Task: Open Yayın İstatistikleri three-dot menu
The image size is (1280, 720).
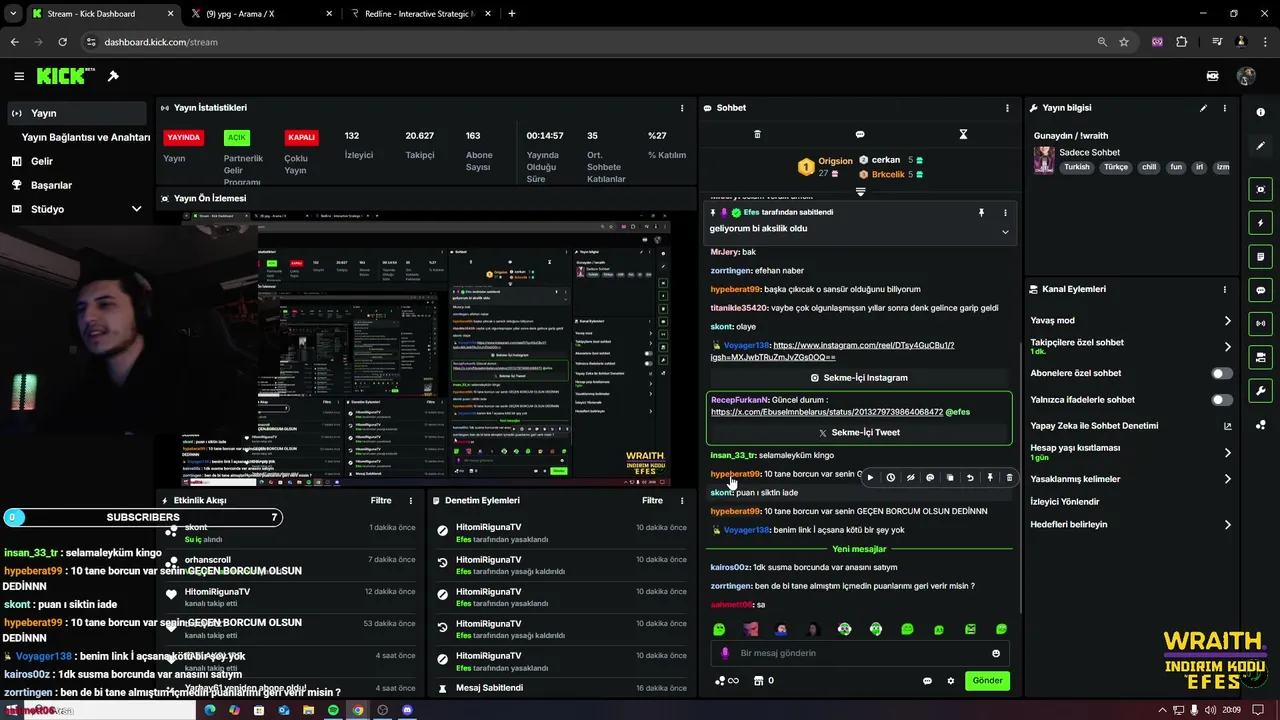Action: click(x=682, y=108)
